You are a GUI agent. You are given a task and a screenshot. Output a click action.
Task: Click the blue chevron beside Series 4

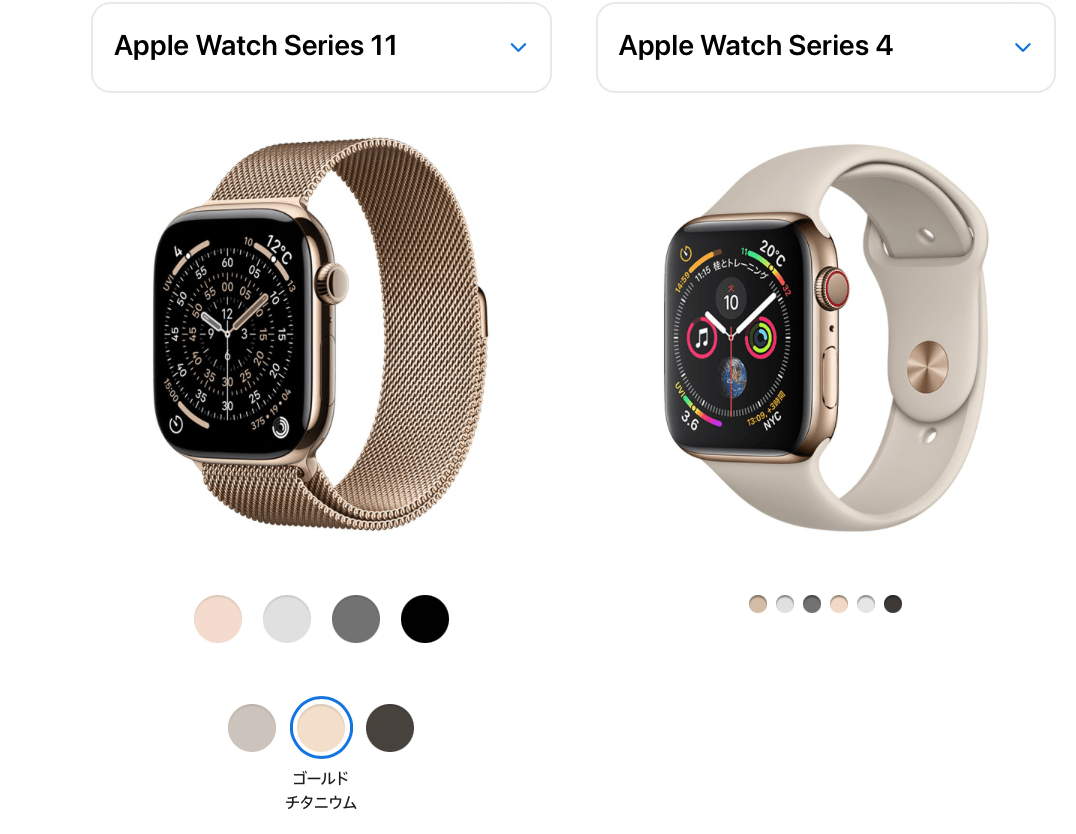tap(1022, 47)
